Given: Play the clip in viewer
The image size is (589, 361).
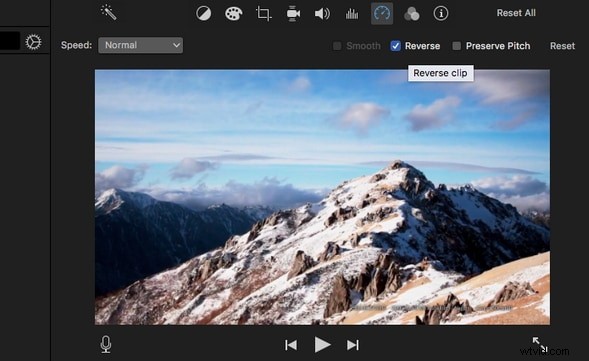Looking at the screenshot, I should pos(322,344).
